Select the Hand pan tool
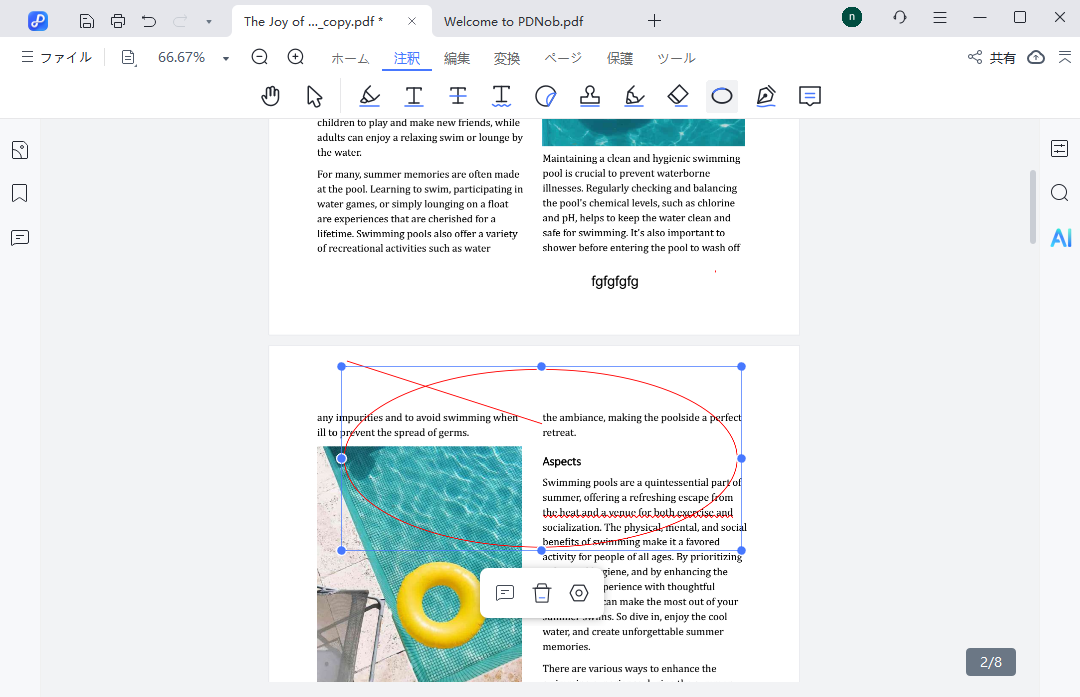The width and height of the screenshot is (1080, 697). (x=270, y=96)
